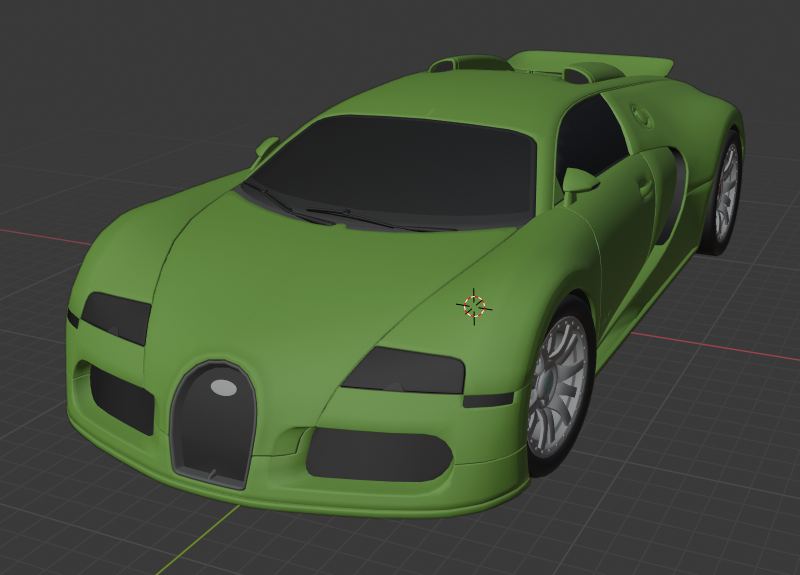Screen dimensions: 800x575
Task: Select the oval badge on front grille
Action: [x=223, y=388]
